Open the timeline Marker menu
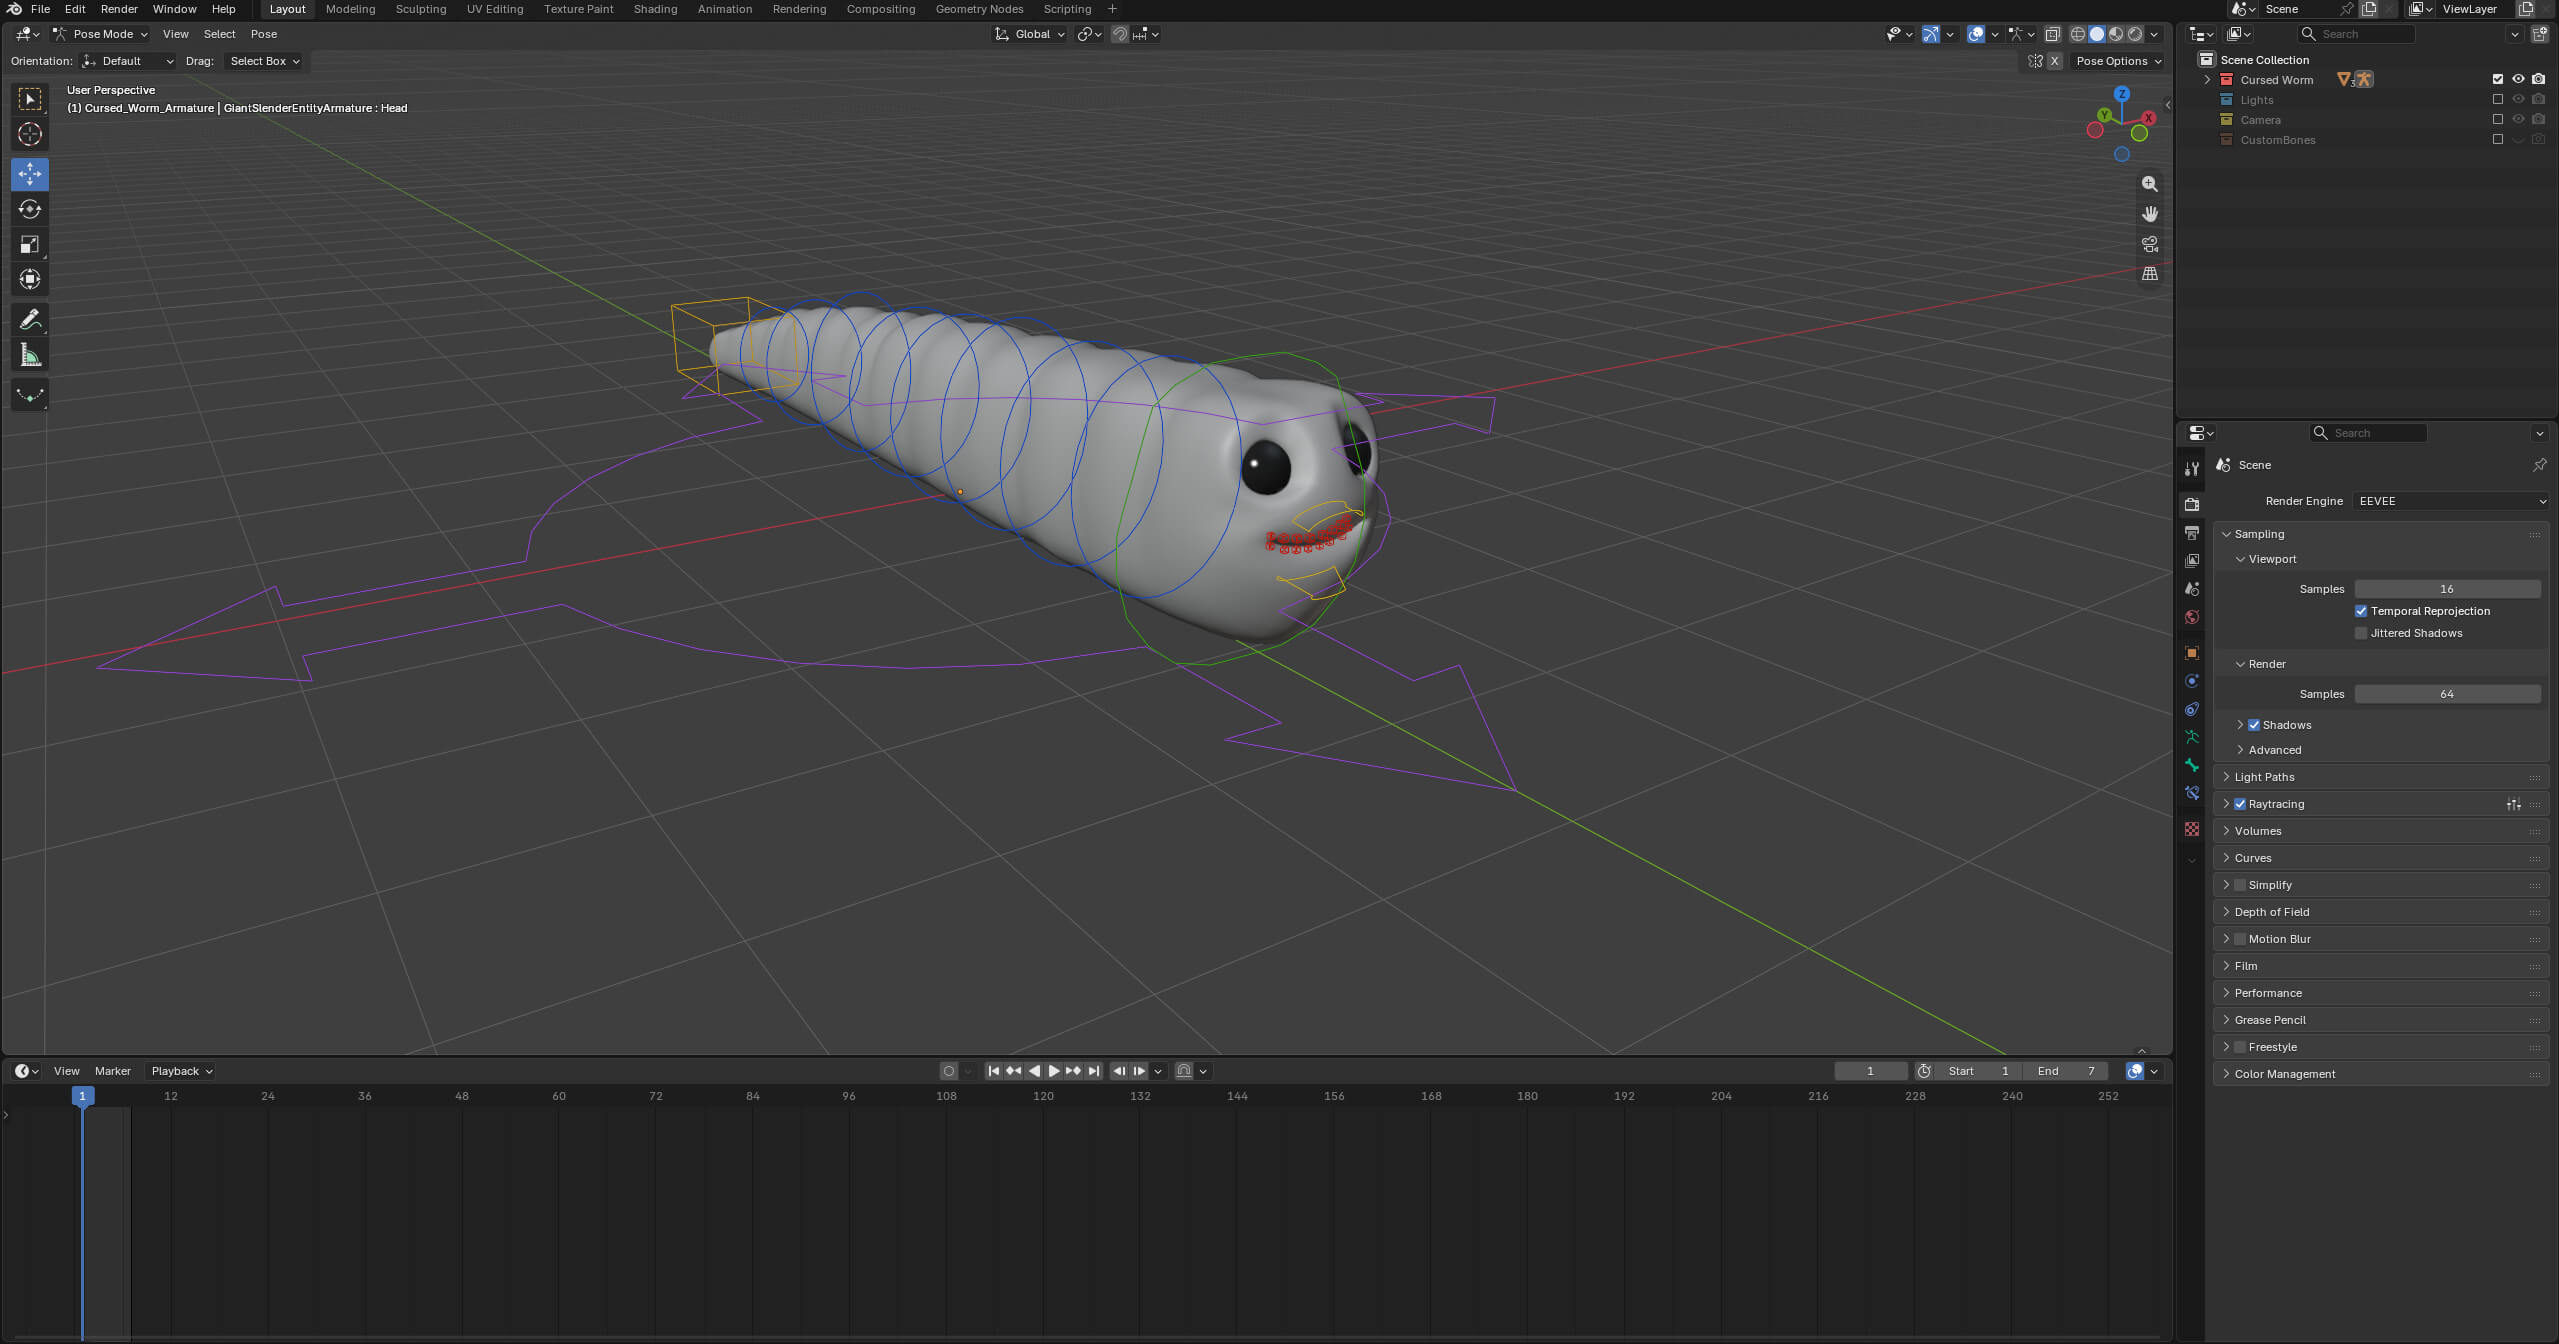Image resolution: width=2559 pixels, height=1344 pixels. click(x=113, y=1071)
